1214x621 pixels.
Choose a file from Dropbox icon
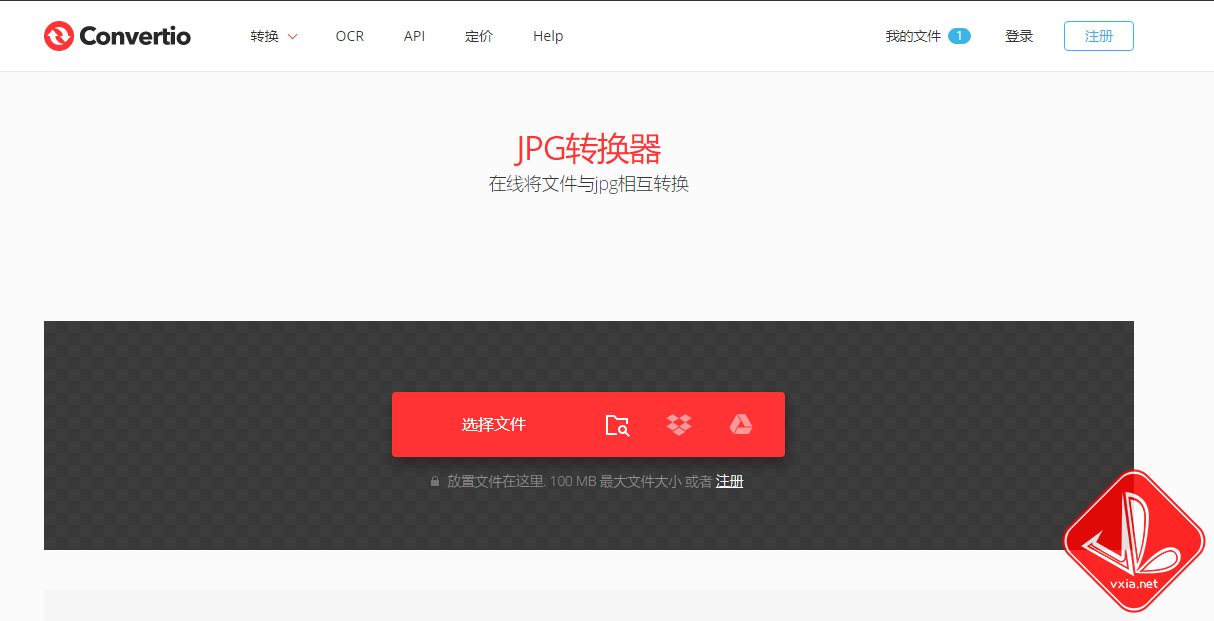[679, 425]
